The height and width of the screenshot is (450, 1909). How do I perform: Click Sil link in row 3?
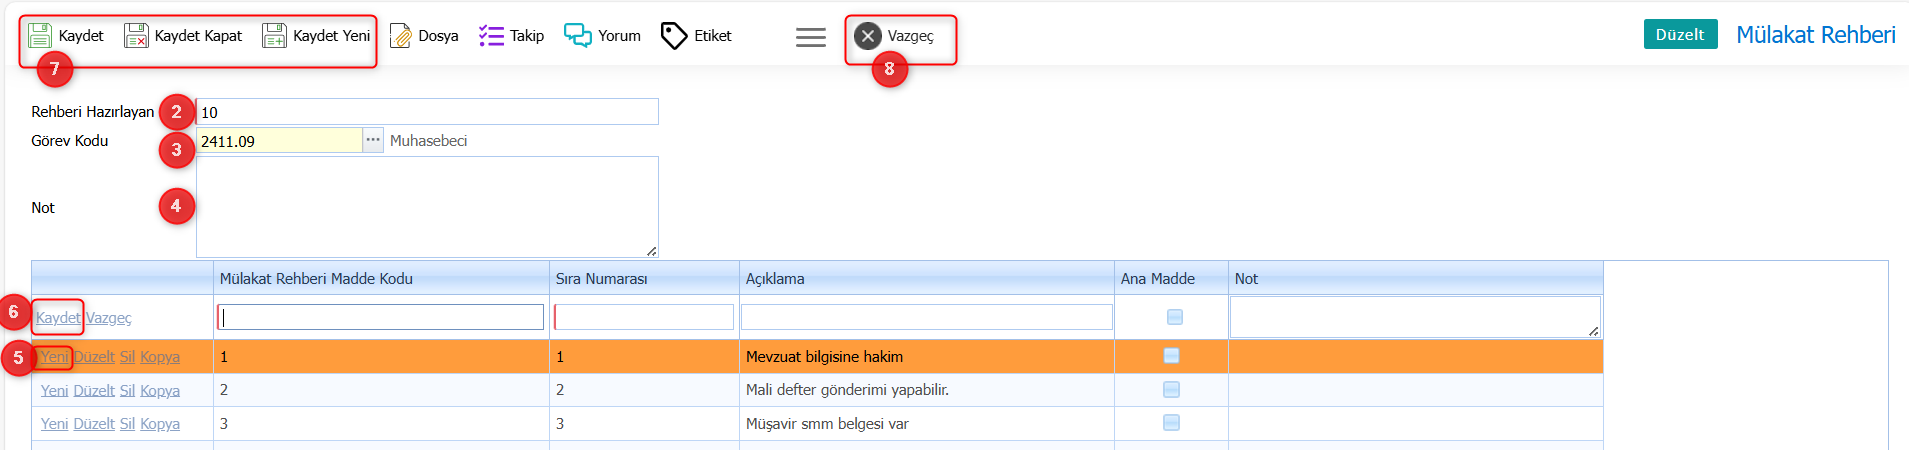coord(127,424)
